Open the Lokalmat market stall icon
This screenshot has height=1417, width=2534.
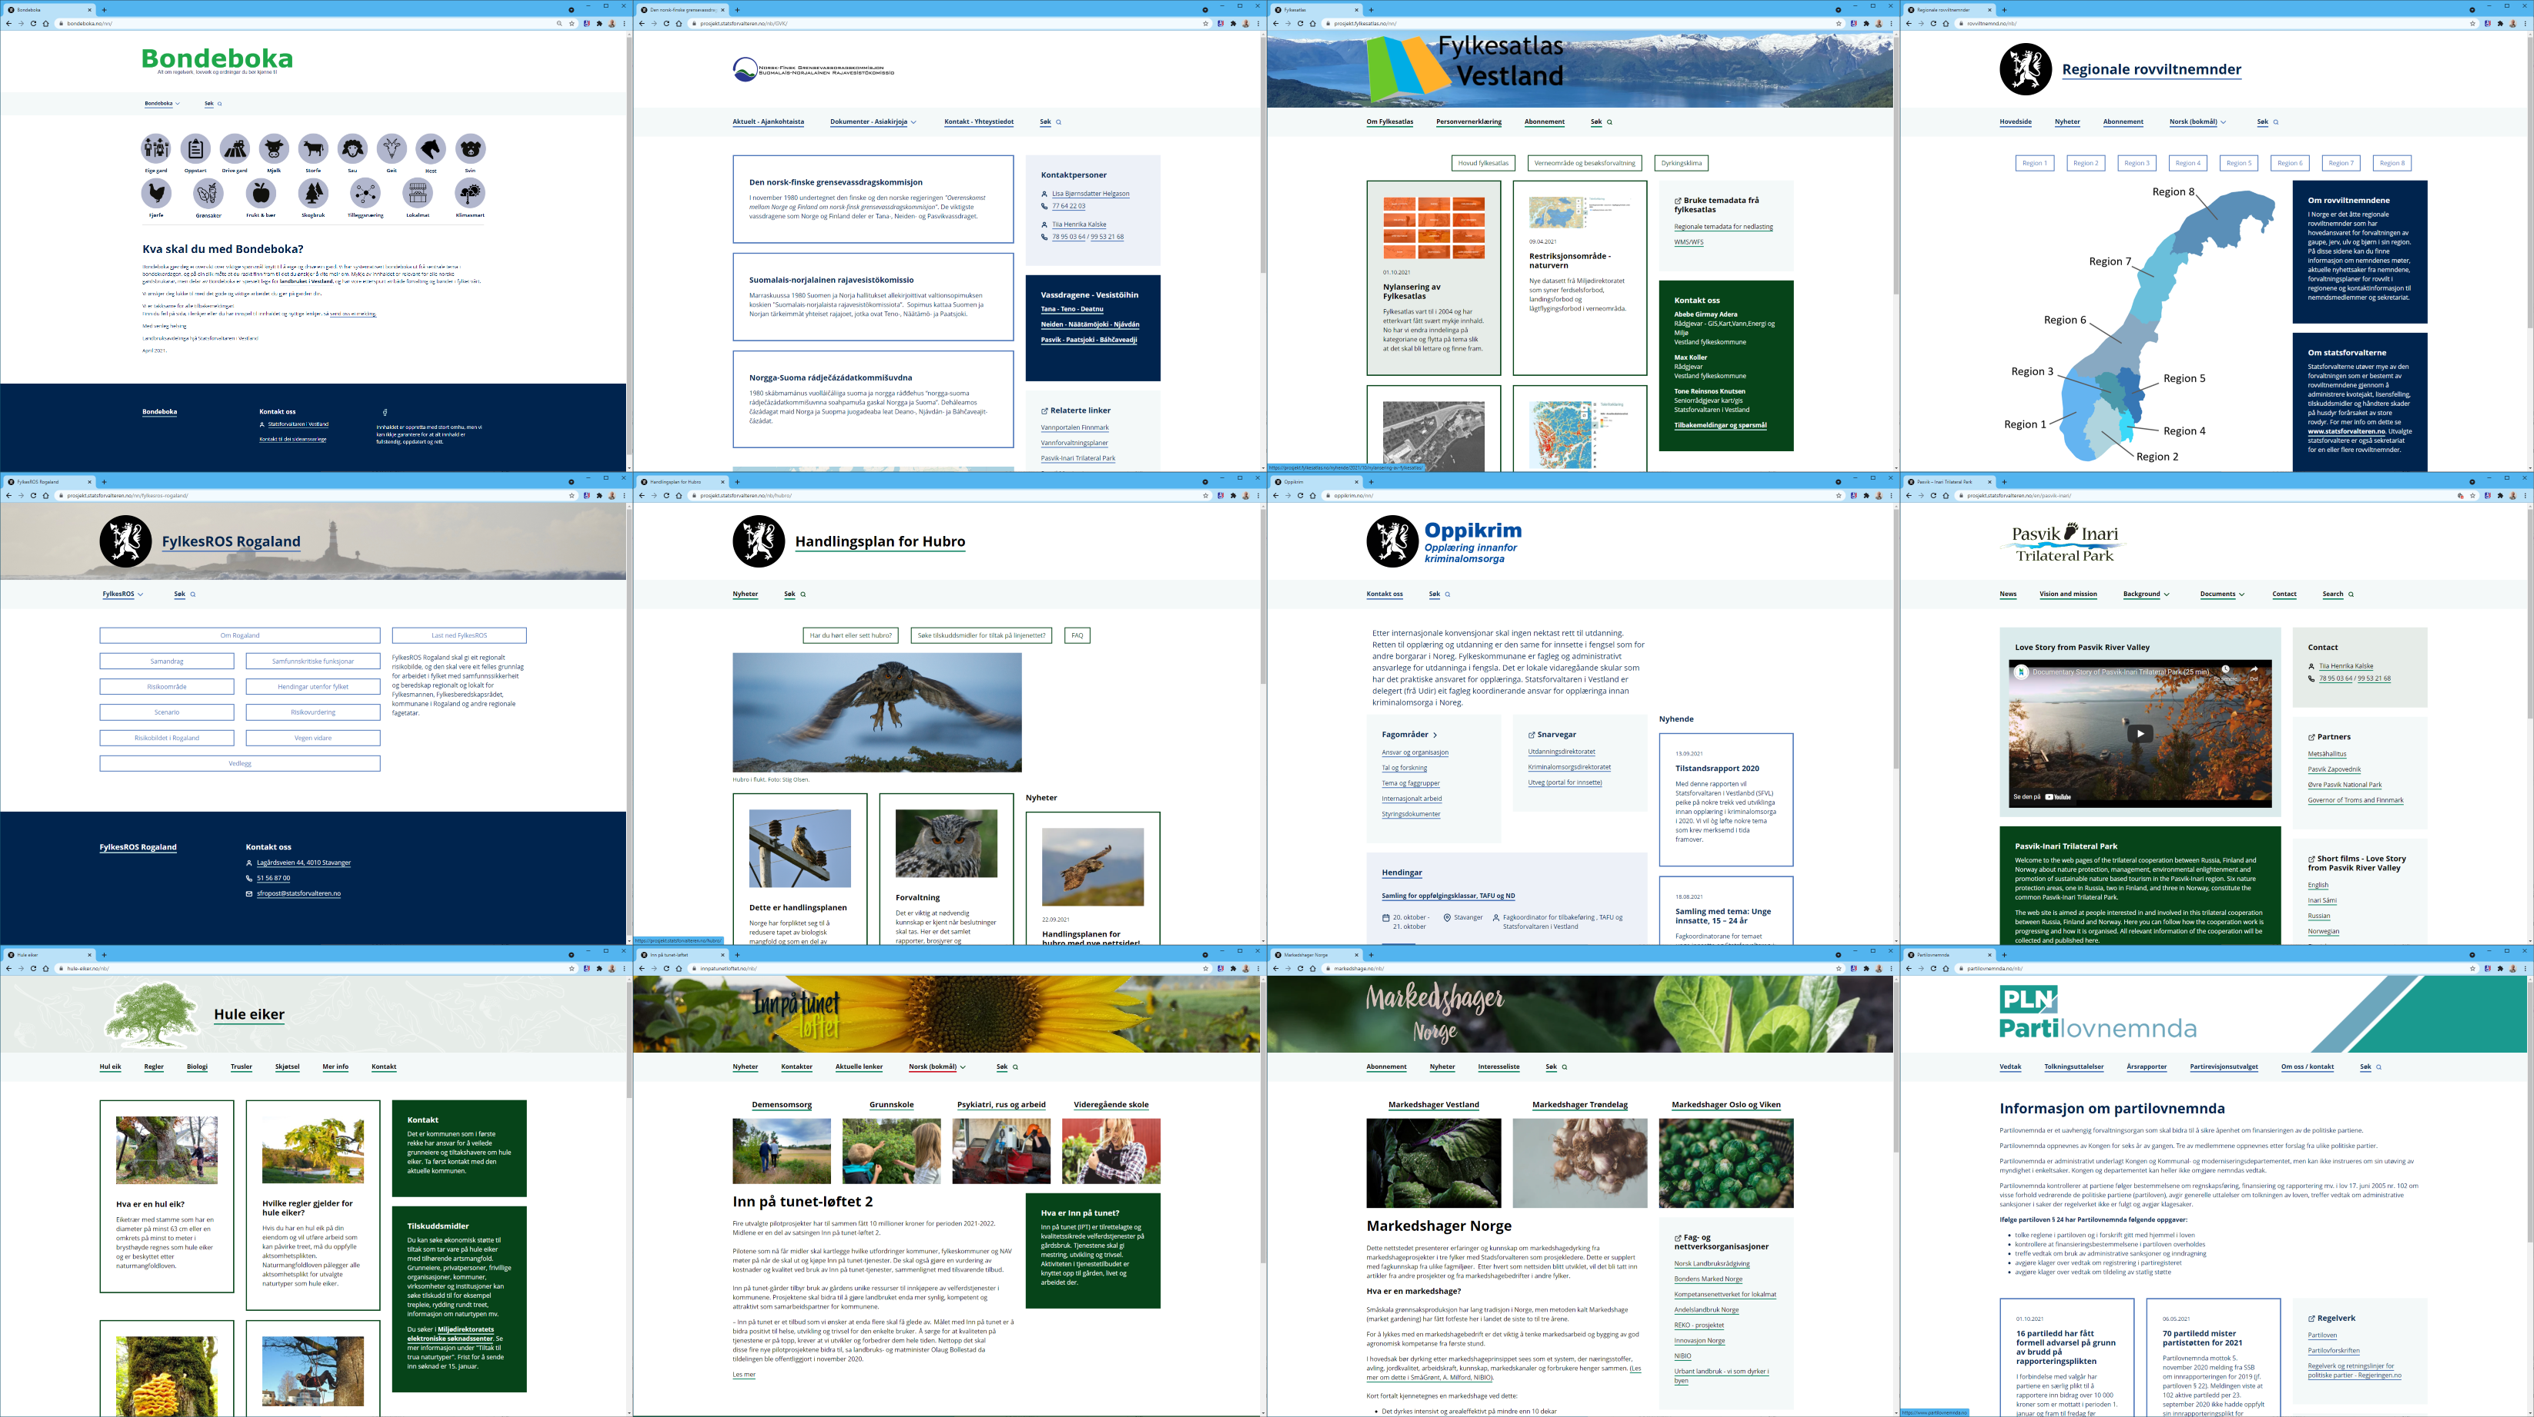(417, 192)
